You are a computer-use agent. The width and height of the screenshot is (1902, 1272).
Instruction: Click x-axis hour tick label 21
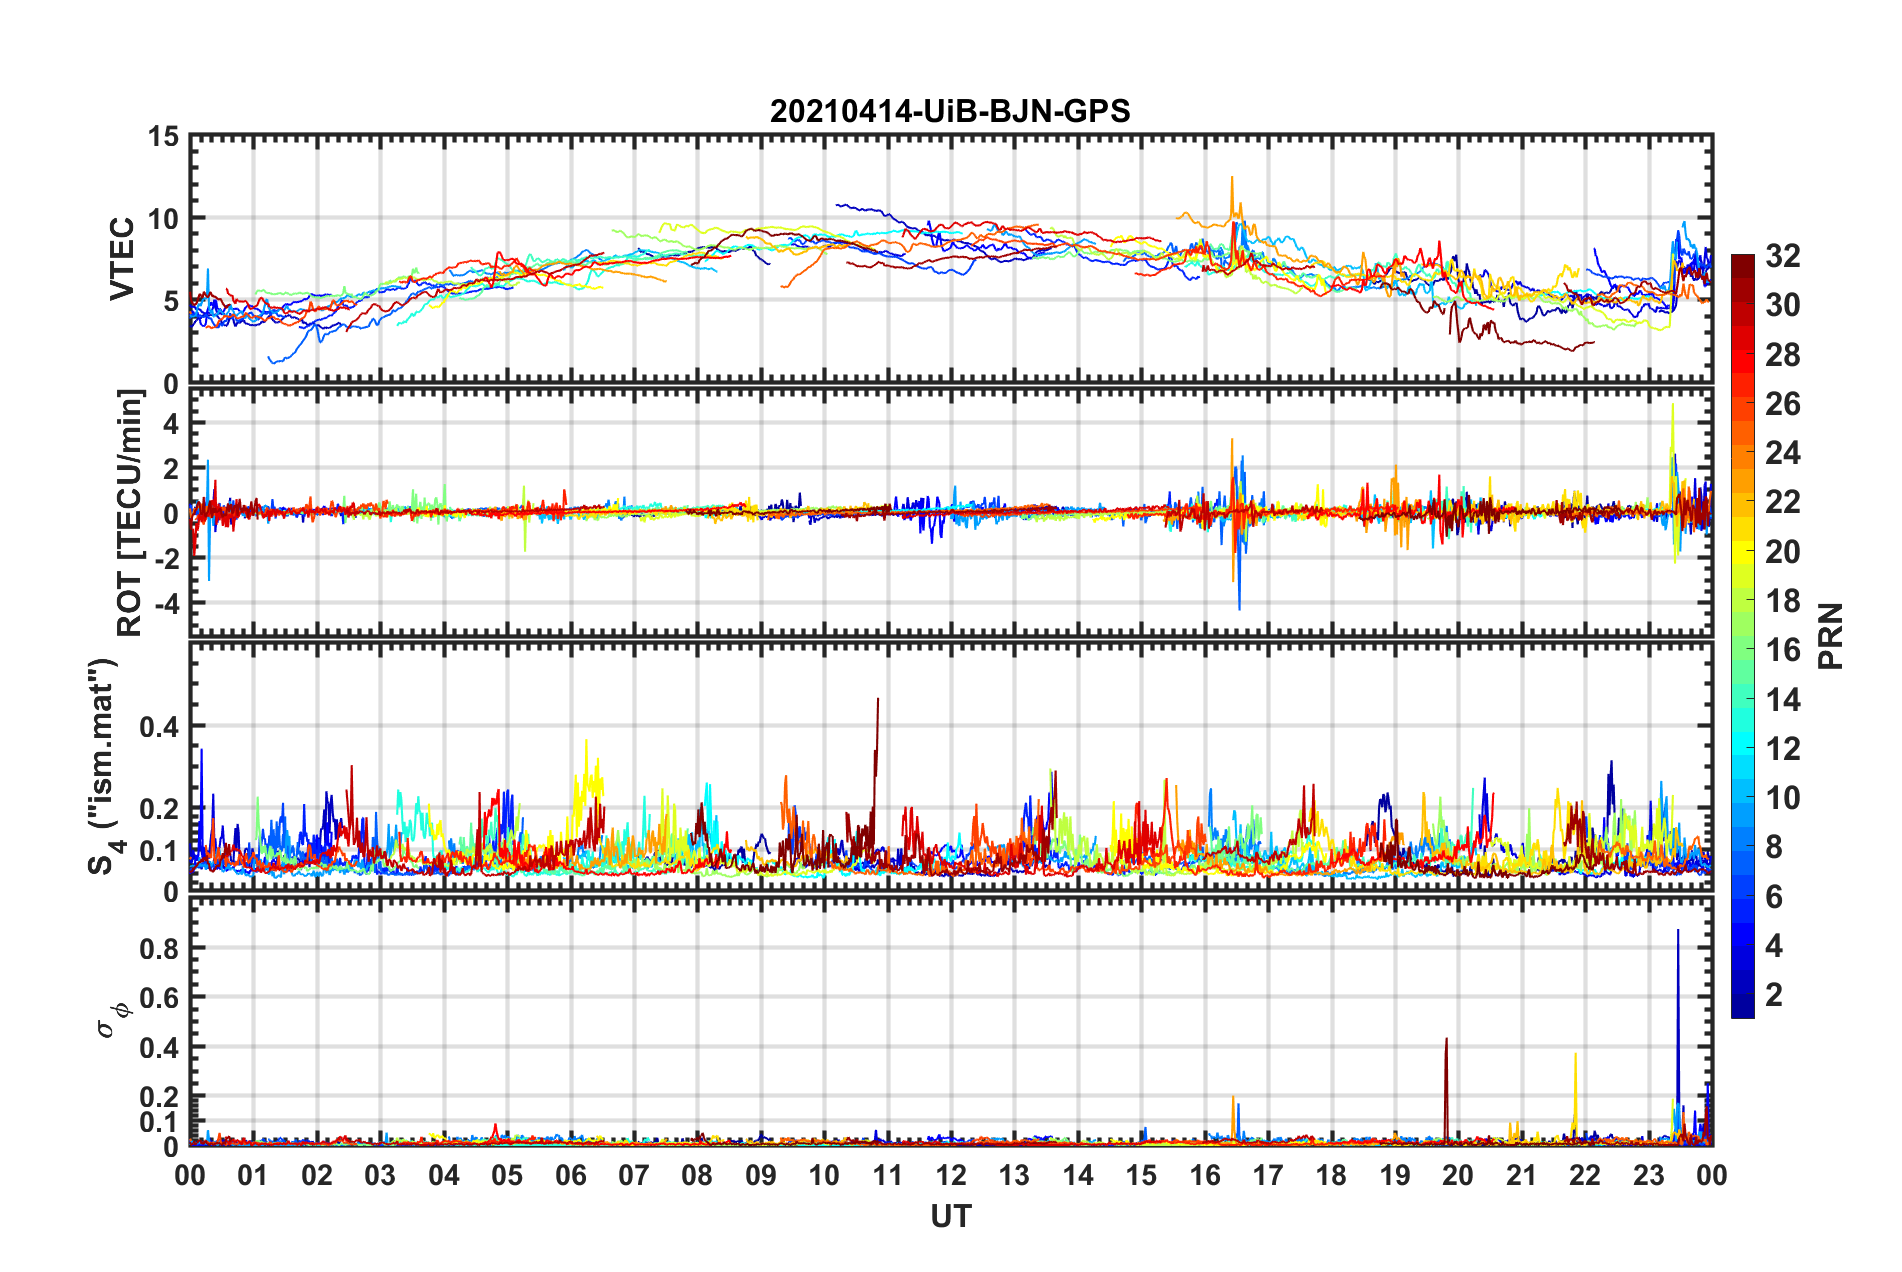(x=1522, y=1175)
